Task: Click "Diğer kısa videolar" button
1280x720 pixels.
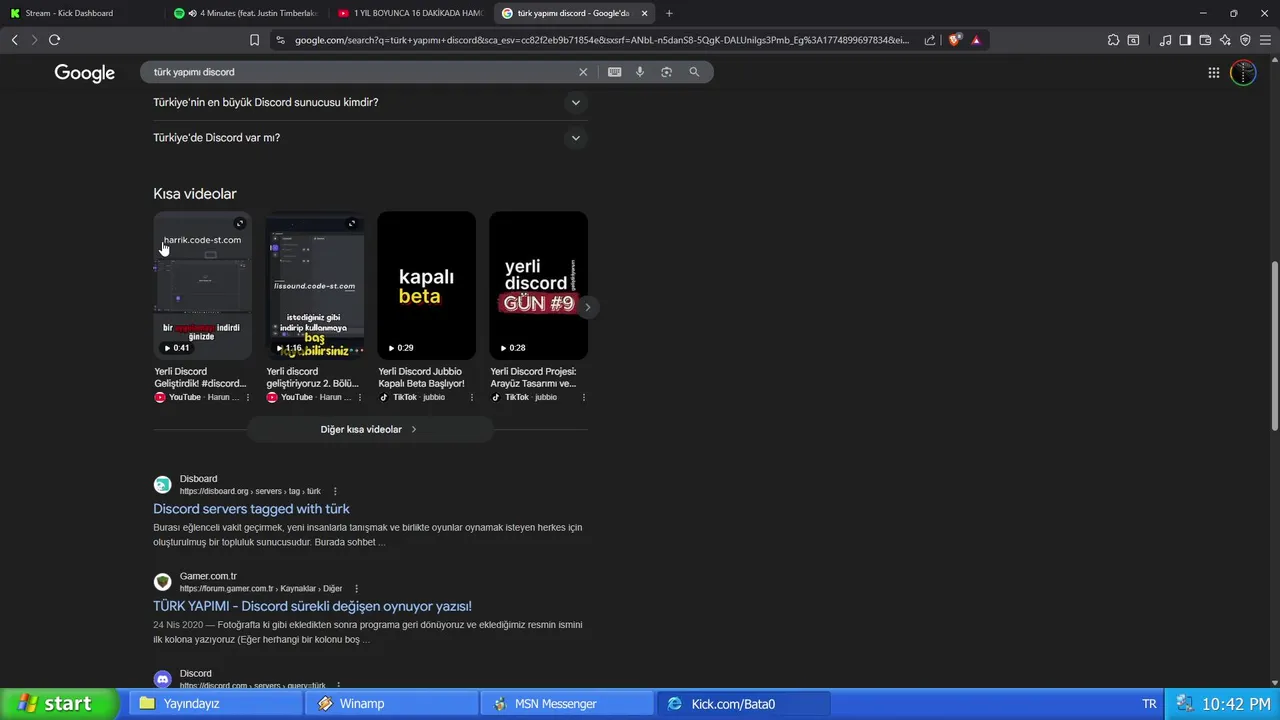Action: pos(369,429)
